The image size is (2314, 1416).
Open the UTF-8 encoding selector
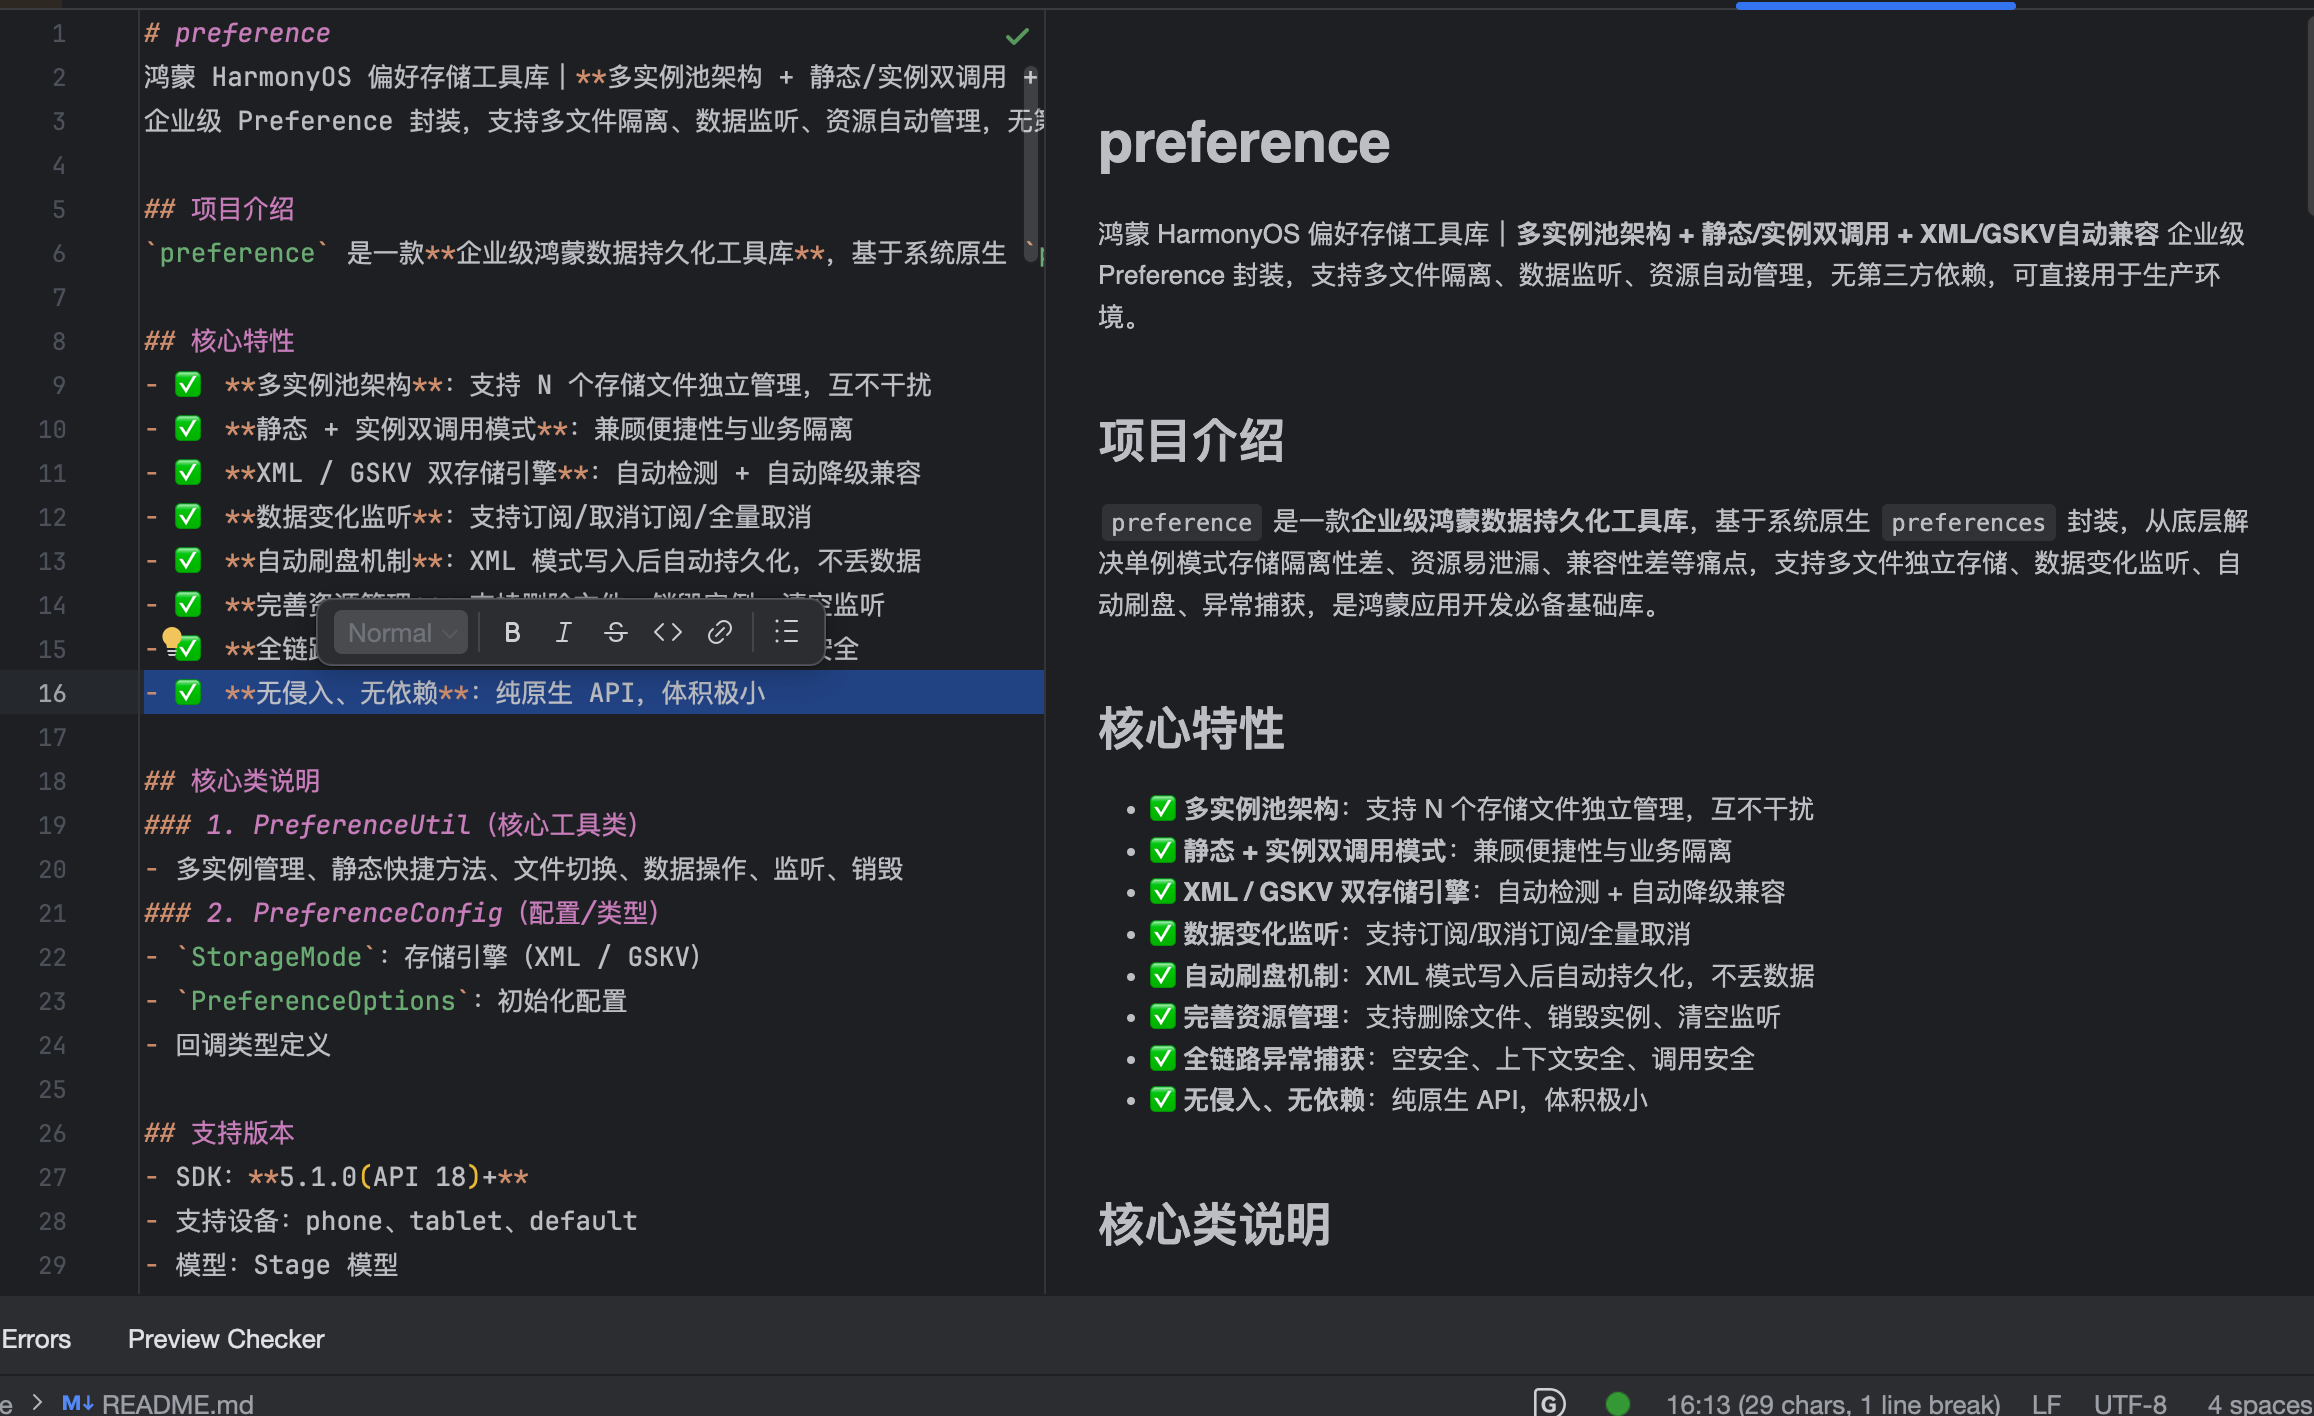point(2131,1402)
